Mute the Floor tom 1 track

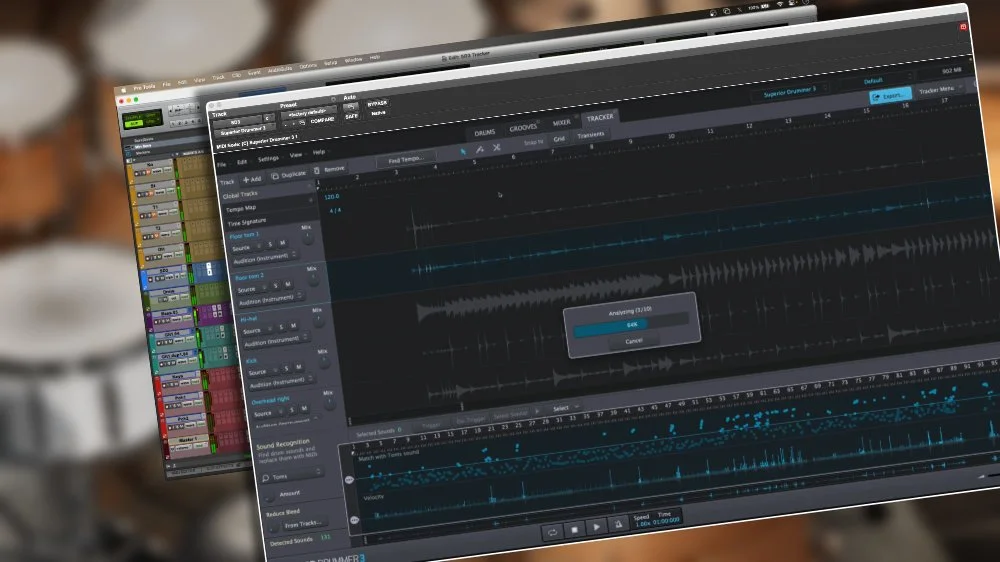click(282, 243)
